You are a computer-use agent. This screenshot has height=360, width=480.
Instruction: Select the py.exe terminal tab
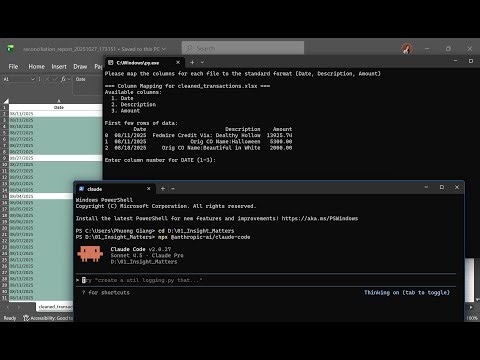pos(144,63)
